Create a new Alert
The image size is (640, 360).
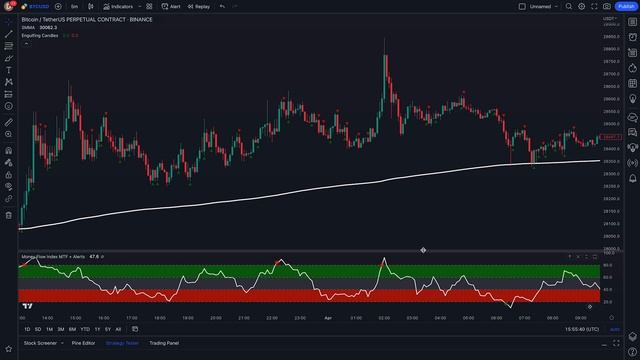coord(171,7)
